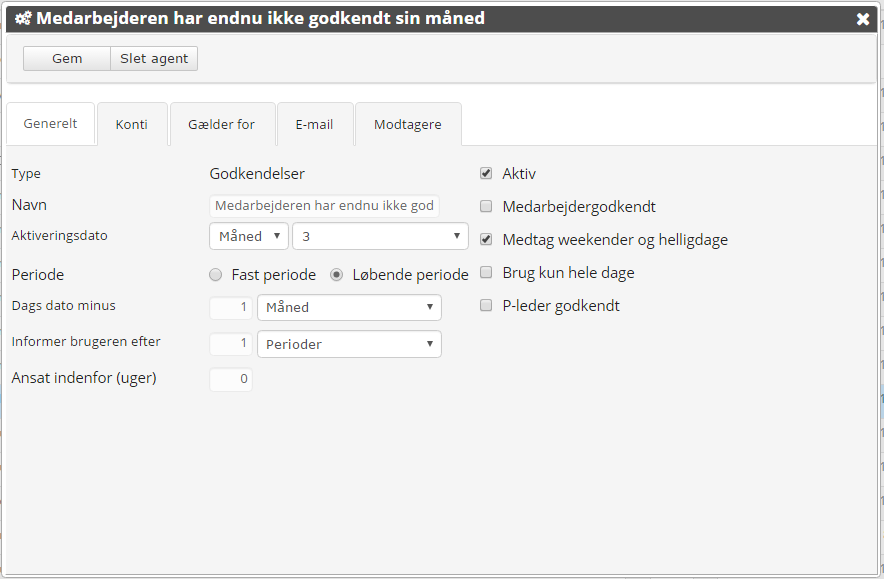The image size is (884, 579).
Task: Enable Brug kun hele dage
Action: [x=486, y=272]
